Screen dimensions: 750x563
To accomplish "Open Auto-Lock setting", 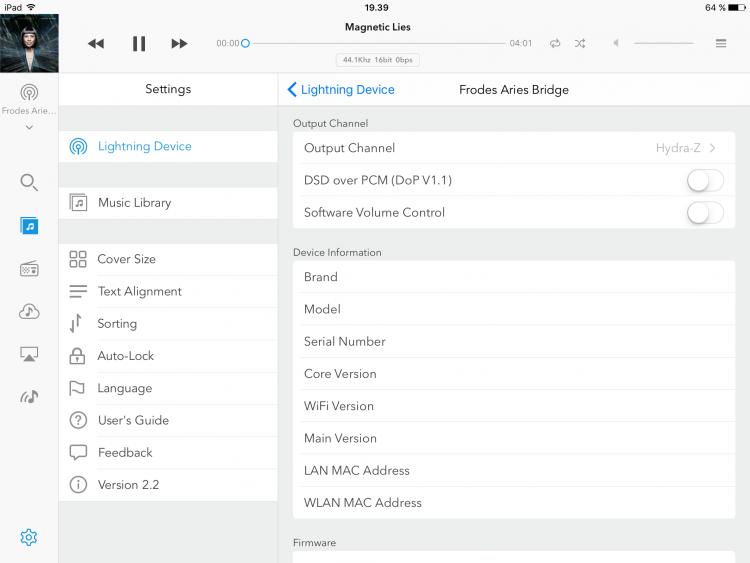I will click(x=168, y=356).
